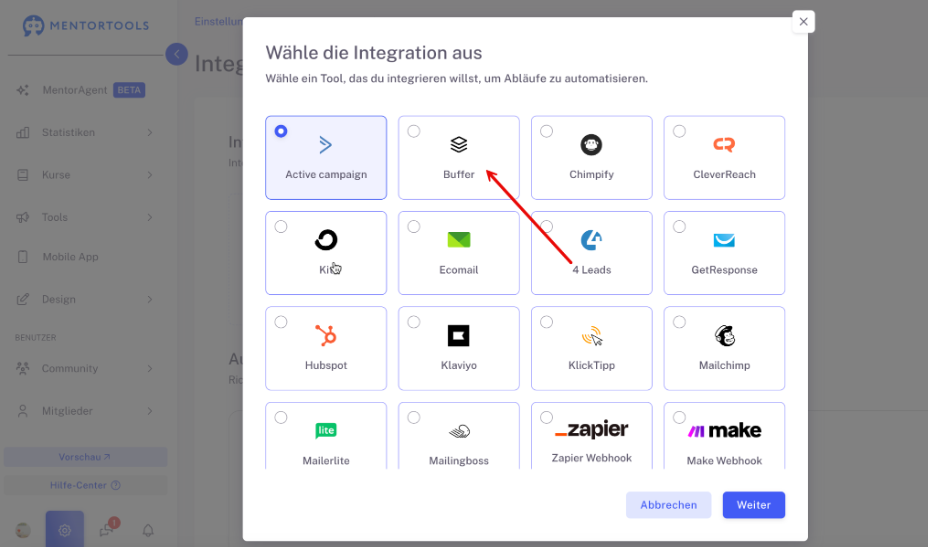Viewport: 928px width, 547px height.
Task: Select the Hubspot radio button
Action: click(x=281, y=322)
